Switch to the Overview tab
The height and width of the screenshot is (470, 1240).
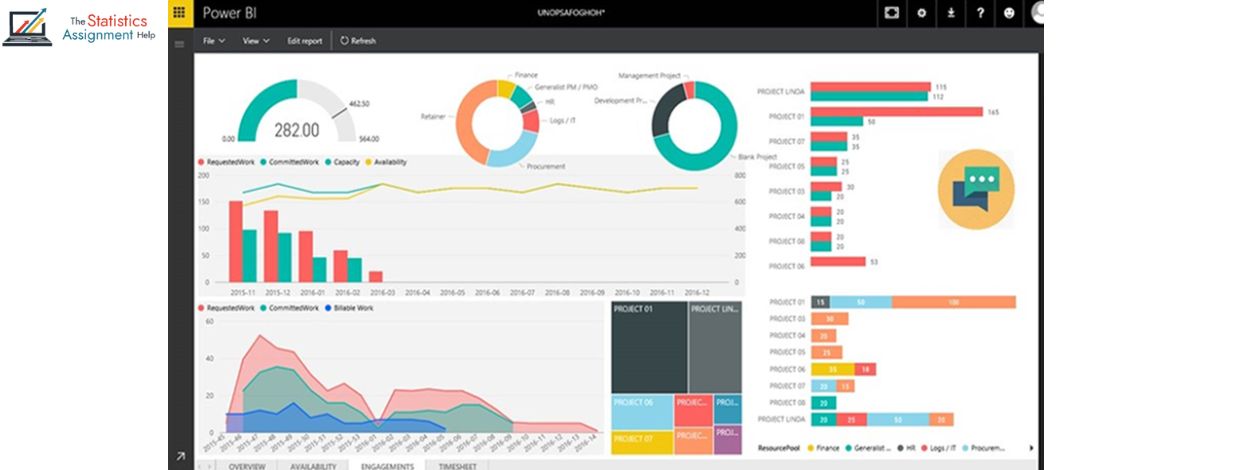tap(246, 465)
